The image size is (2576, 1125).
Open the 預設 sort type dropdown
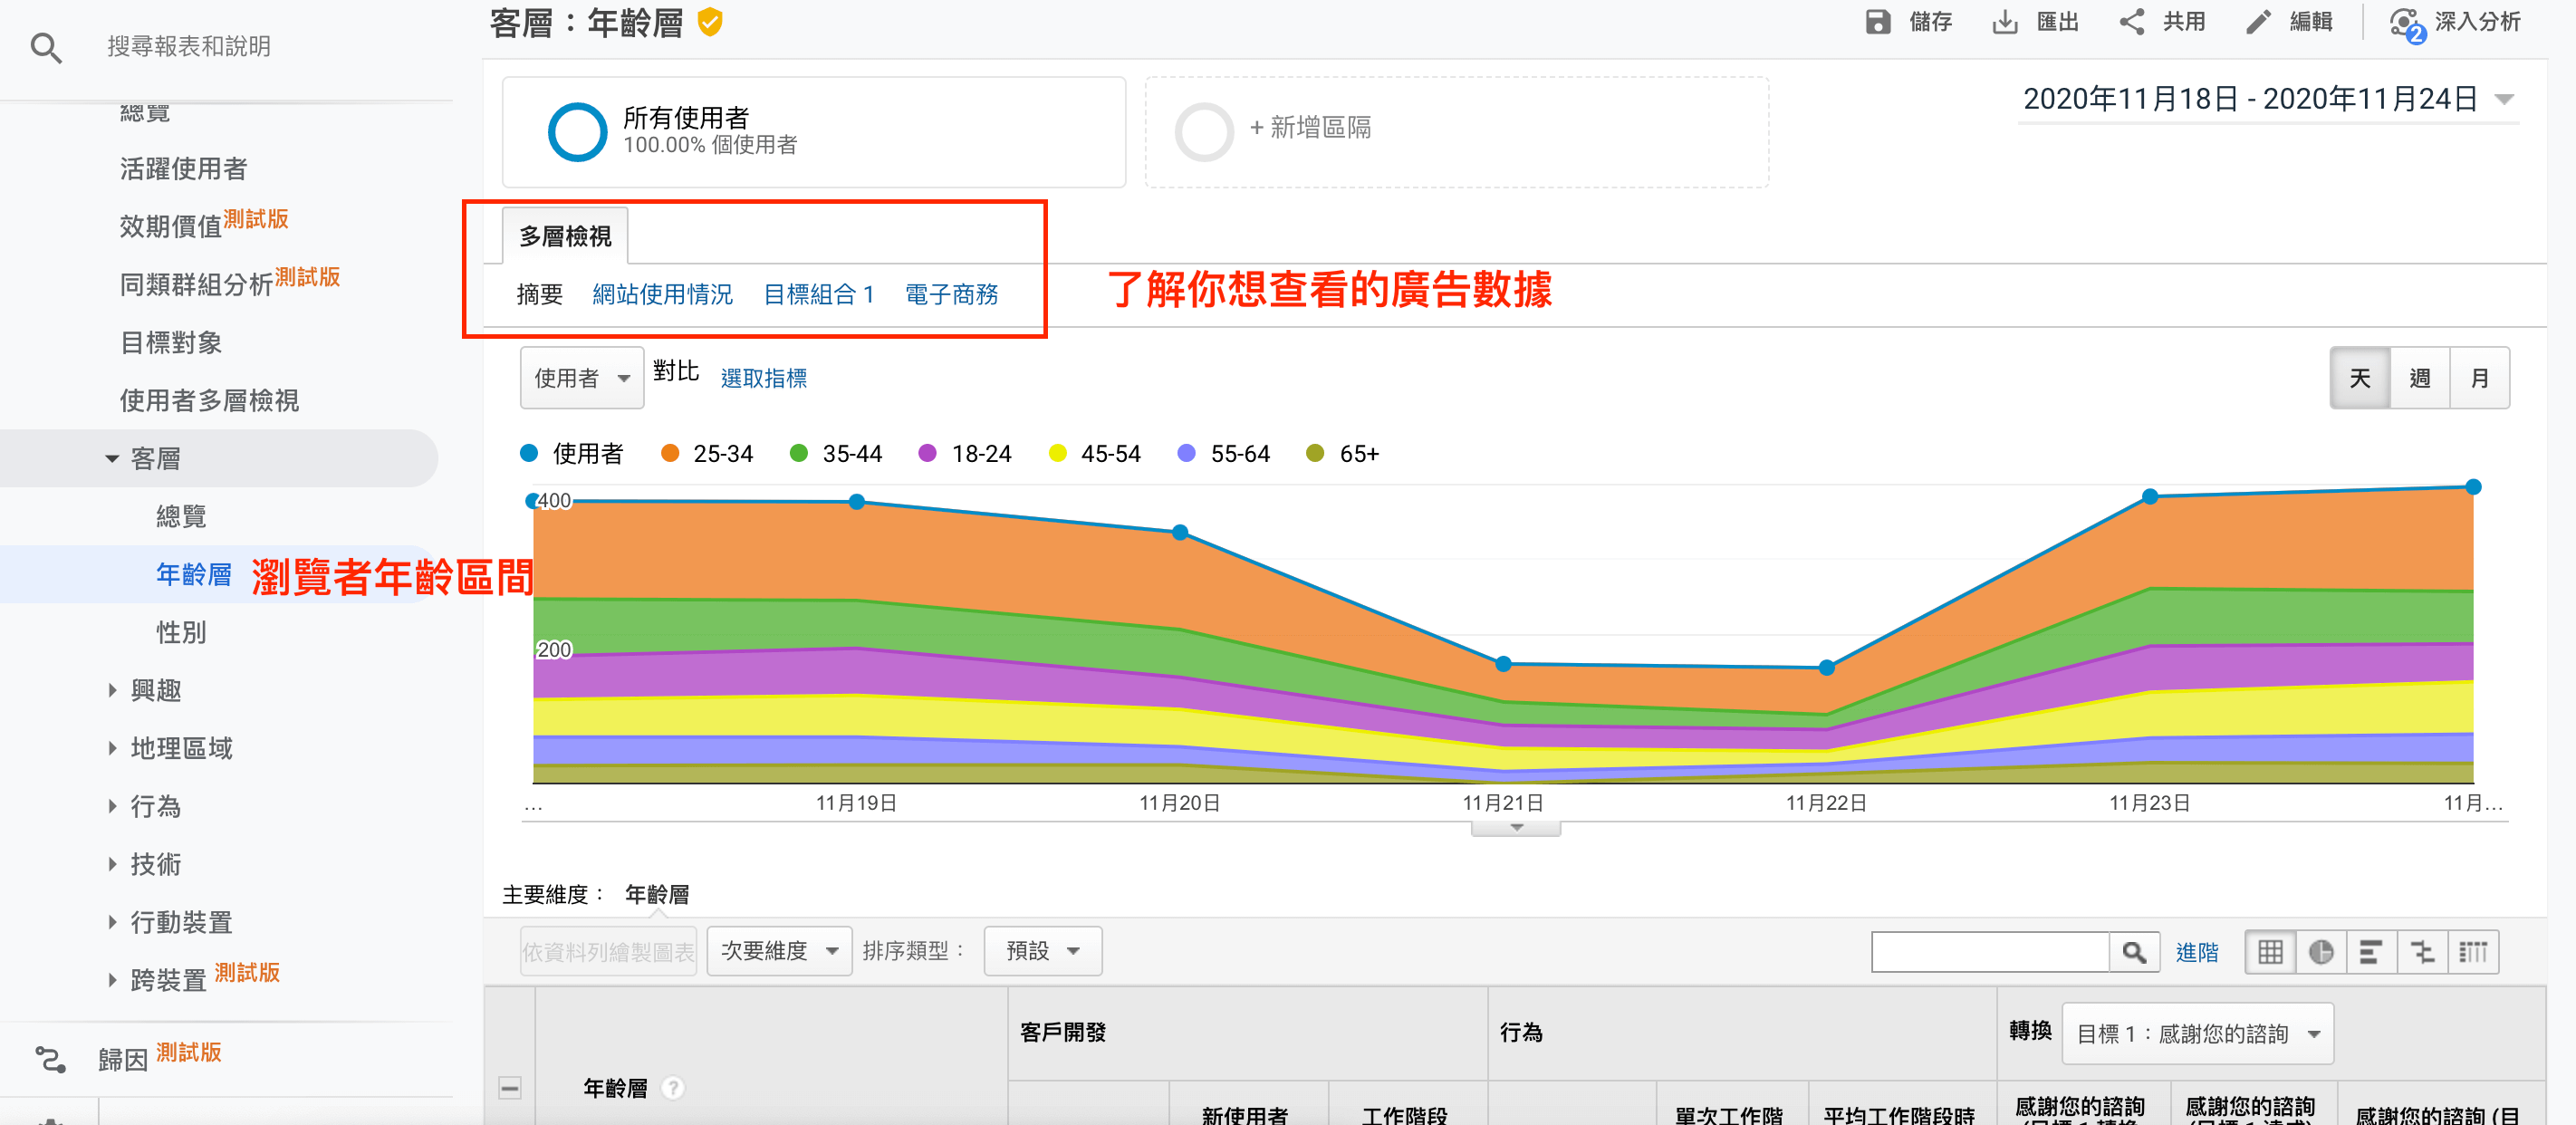tap(1043, 951)
